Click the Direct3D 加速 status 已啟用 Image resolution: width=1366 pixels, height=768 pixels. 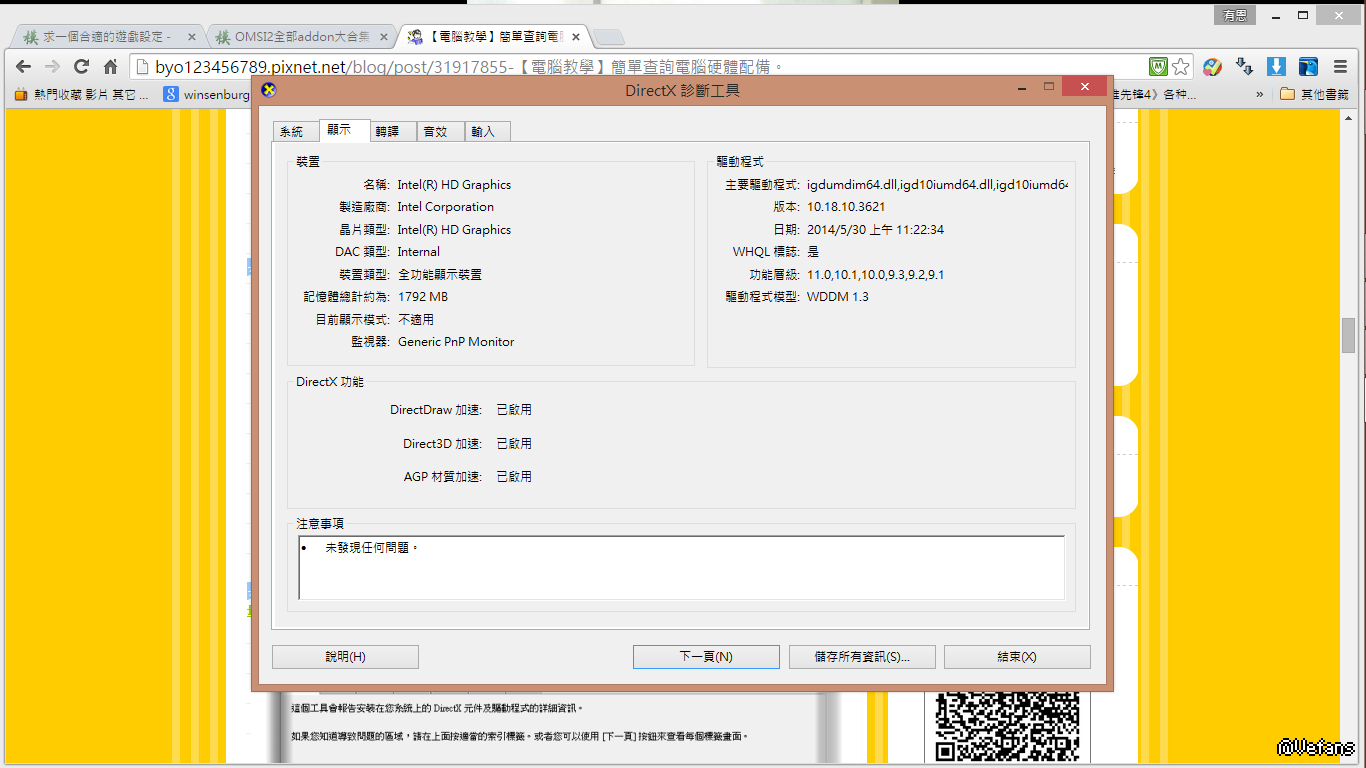pyautogui.click(x=514, y=444)
